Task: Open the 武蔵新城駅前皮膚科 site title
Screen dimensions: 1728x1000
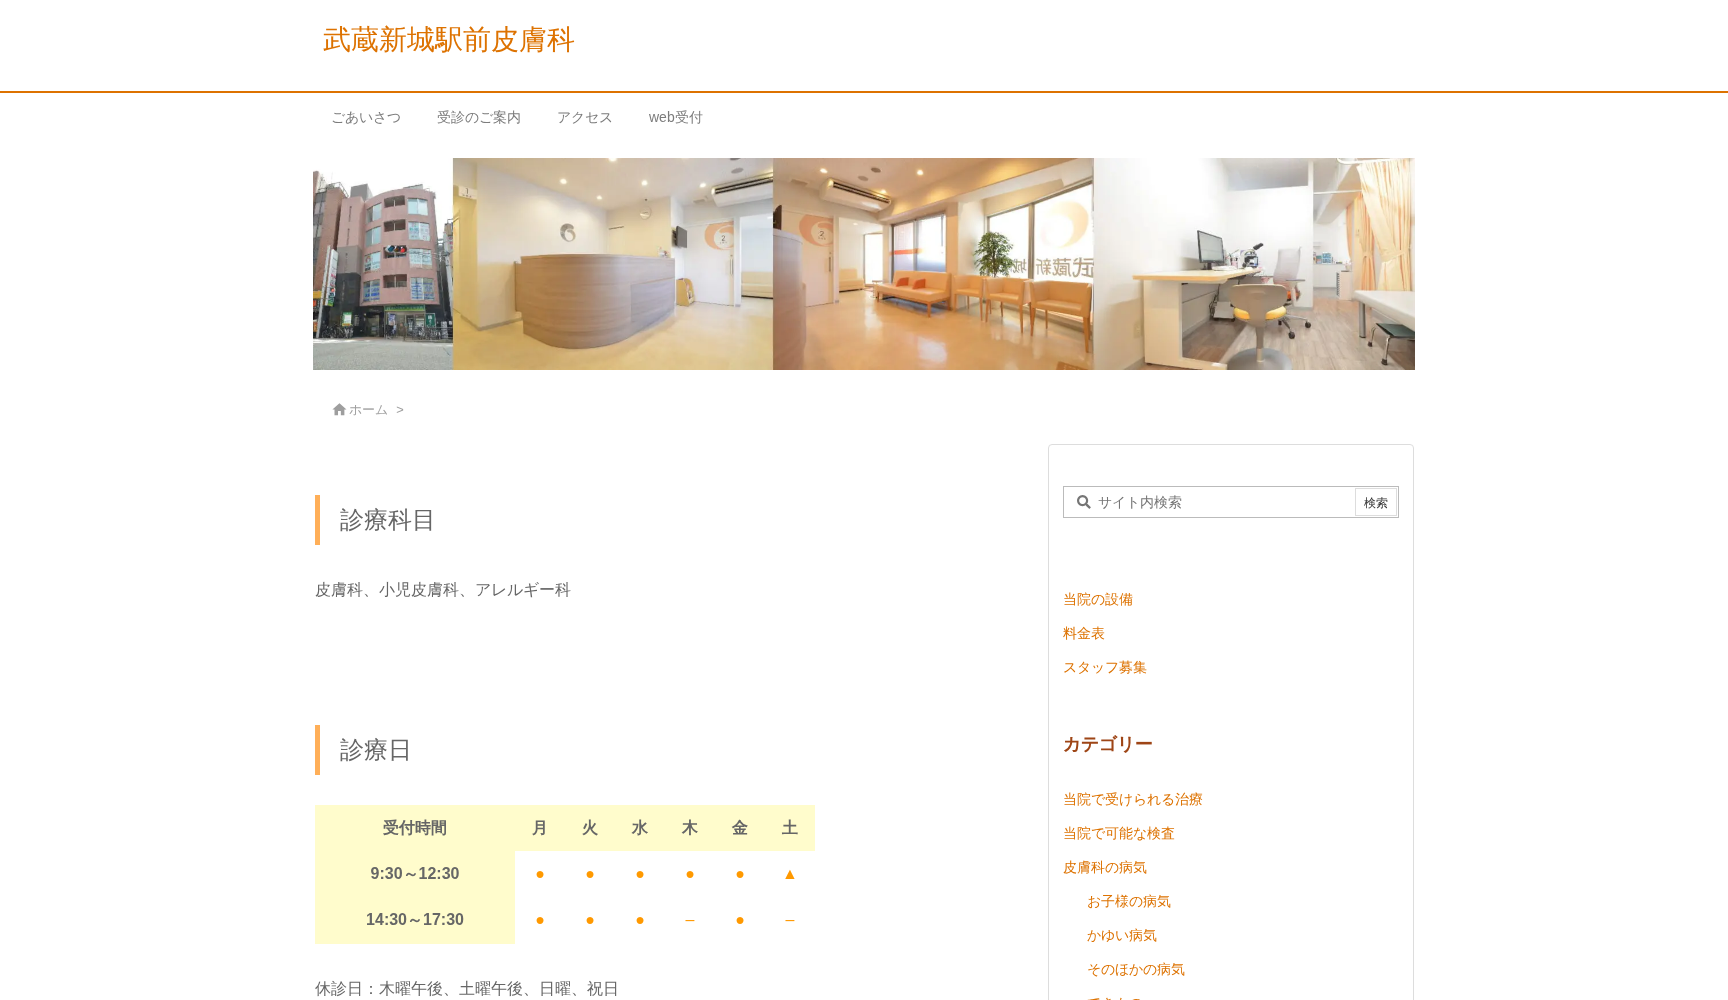Action: click(x=448, y=40)
